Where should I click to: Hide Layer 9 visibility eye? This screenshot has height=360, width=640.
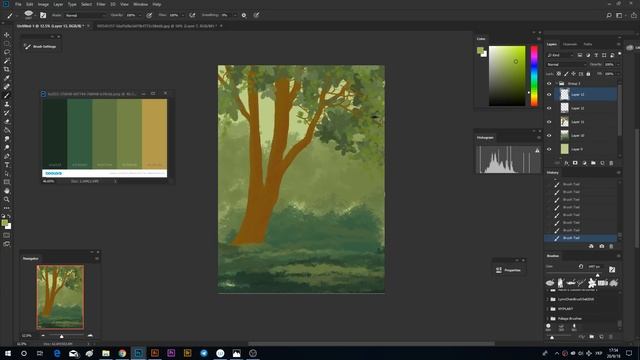point(549,149)
